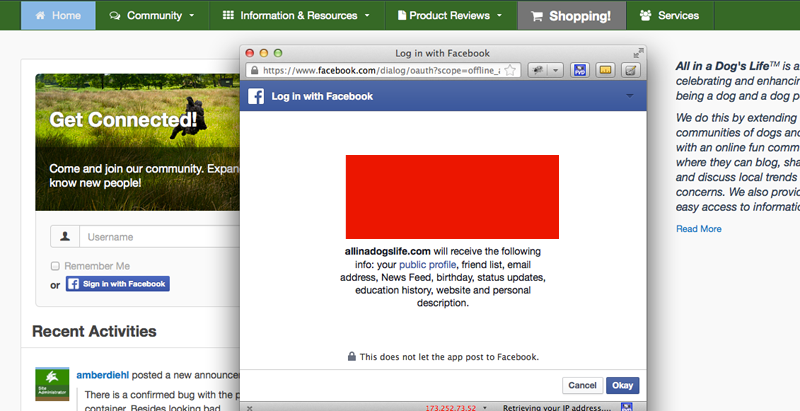Viewport: 800px width, 411px height.
Task: Close the popup status bar with the x
Action: coord(249,408)
